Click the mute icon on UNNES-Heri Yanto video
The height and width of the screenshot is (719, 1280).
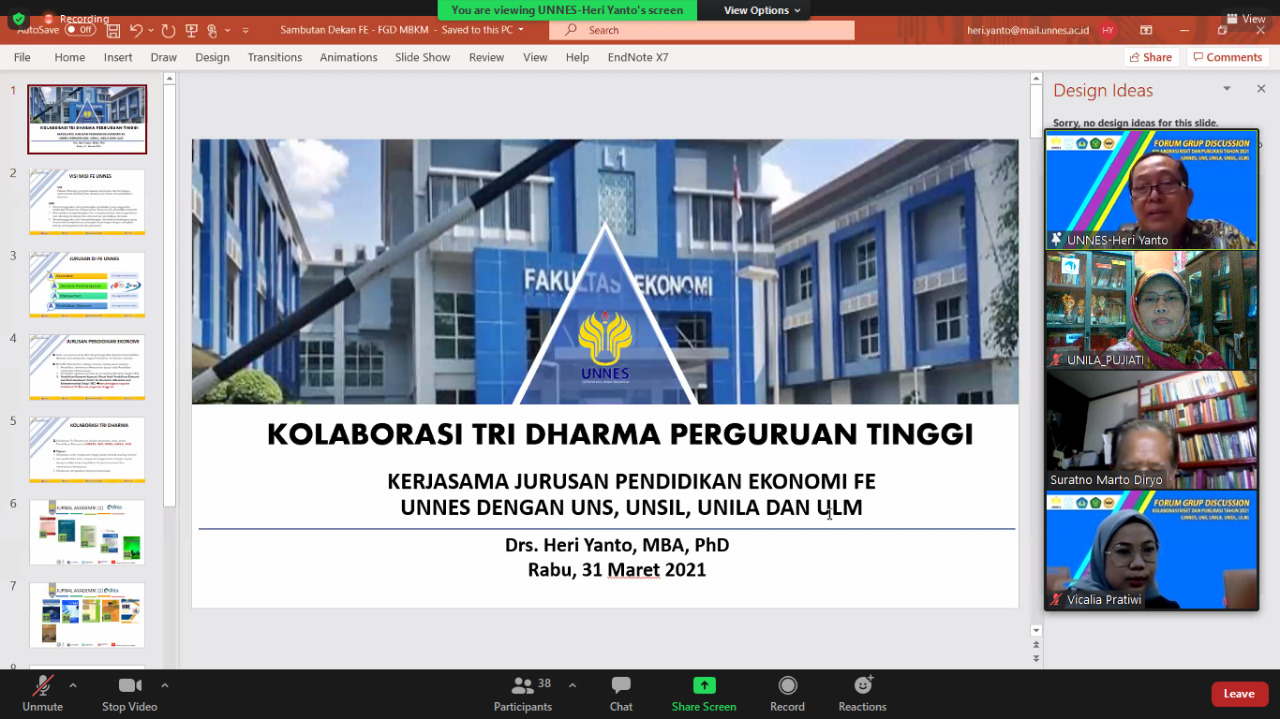coord(1056,240)
